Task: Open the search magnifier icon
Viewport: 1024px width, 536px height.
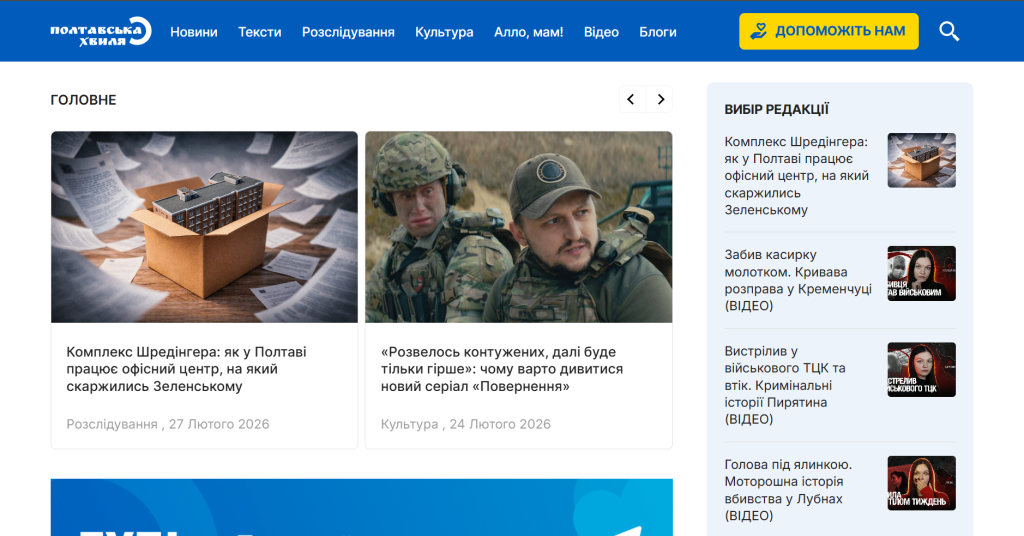Action: tap(949, 31)
